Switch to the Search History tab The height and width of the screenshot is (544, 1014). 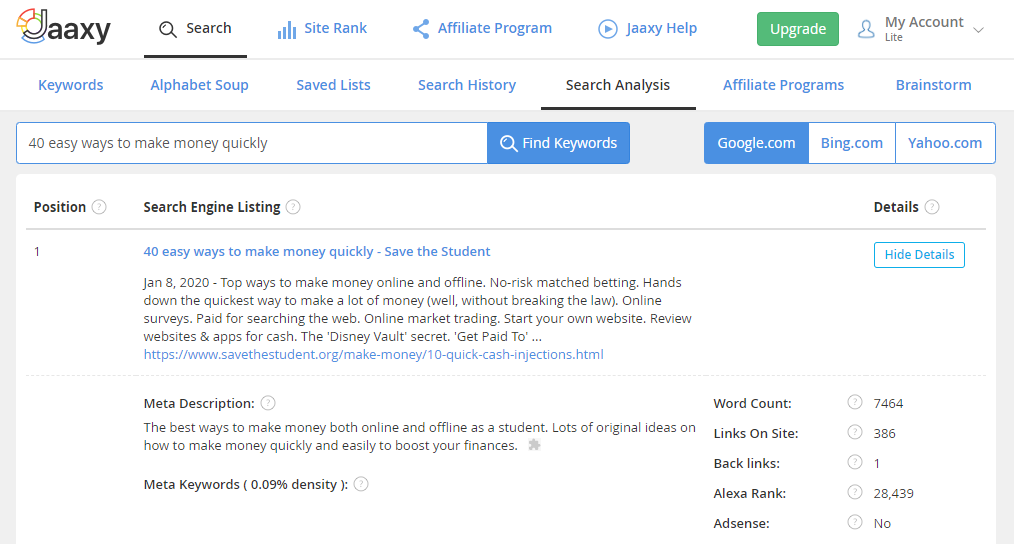pyautogui.click(x=467, y=85)
